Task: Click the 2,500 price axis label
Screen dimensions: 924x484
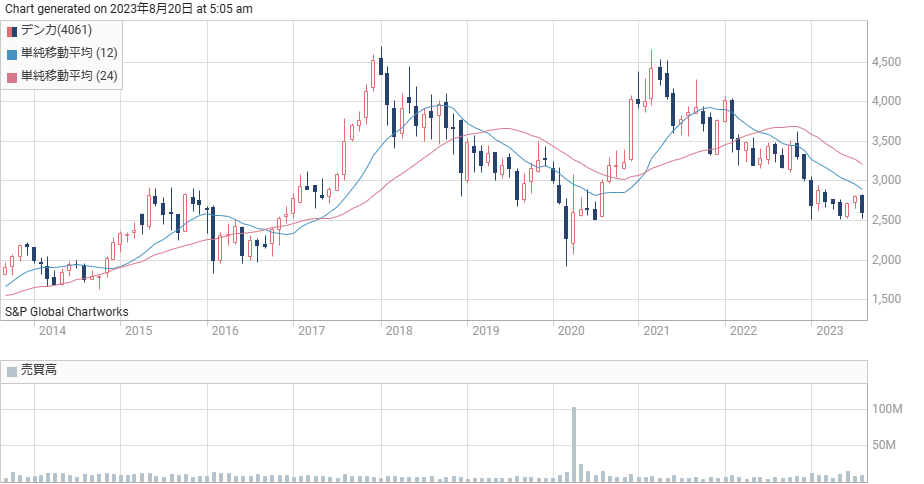Action: pyautogui.click(x=887, y=220)
